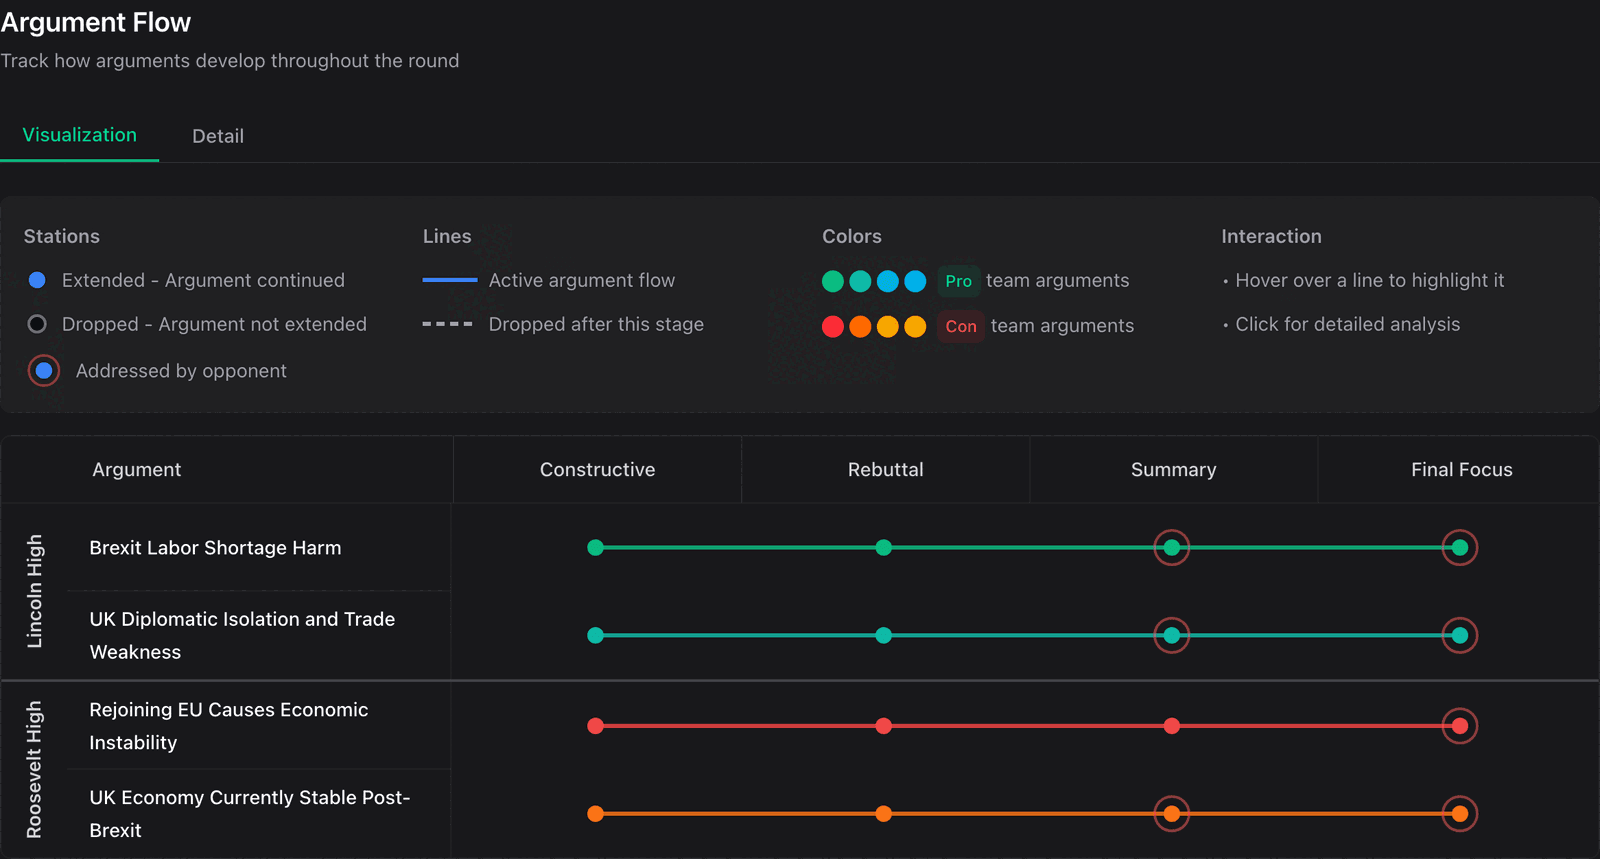Click the solid Active argument flow line sample
Viewport: 1600px width, 859px height.
[x=450, y=280]
